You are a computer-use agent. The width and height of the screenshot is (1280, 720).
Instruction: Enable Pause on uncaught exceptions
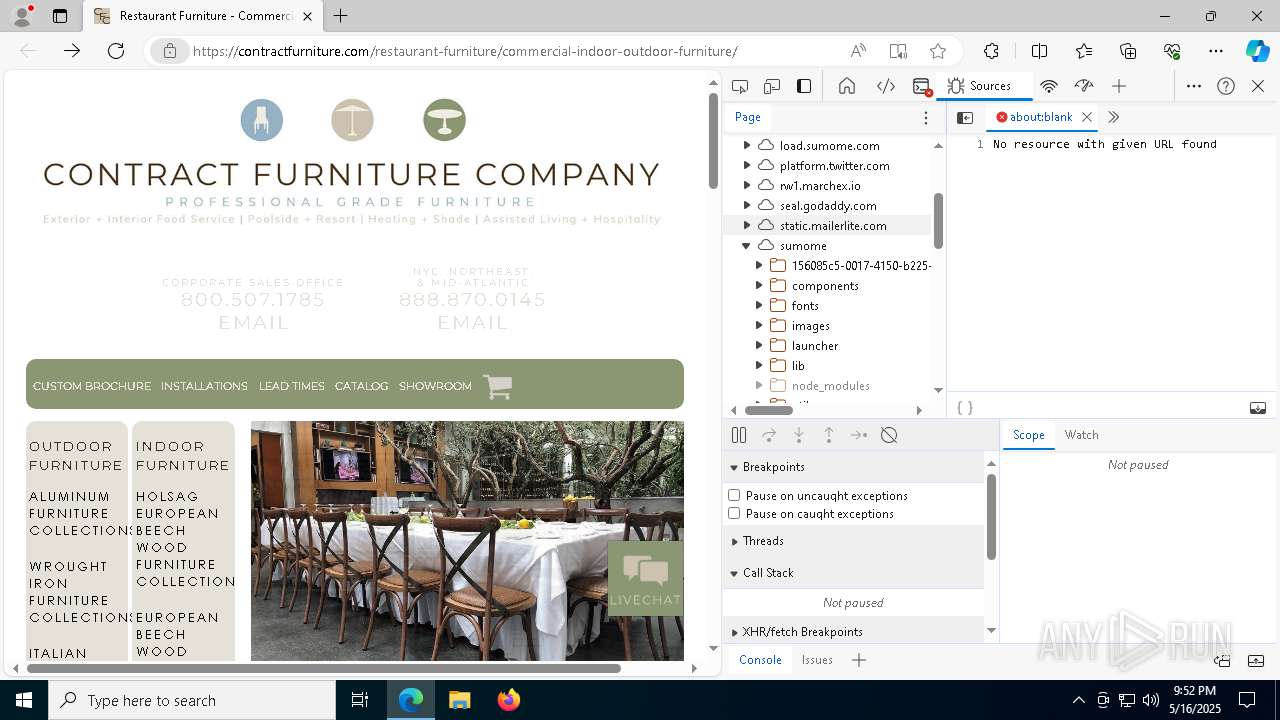(734, 495)
